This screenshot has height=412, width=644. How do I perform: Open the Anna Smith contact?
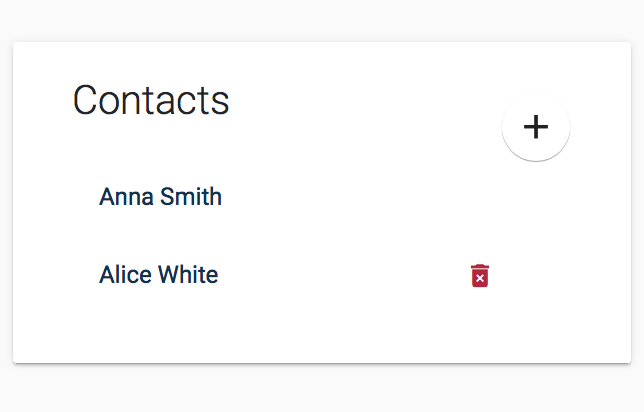click(x=160, y=196)
